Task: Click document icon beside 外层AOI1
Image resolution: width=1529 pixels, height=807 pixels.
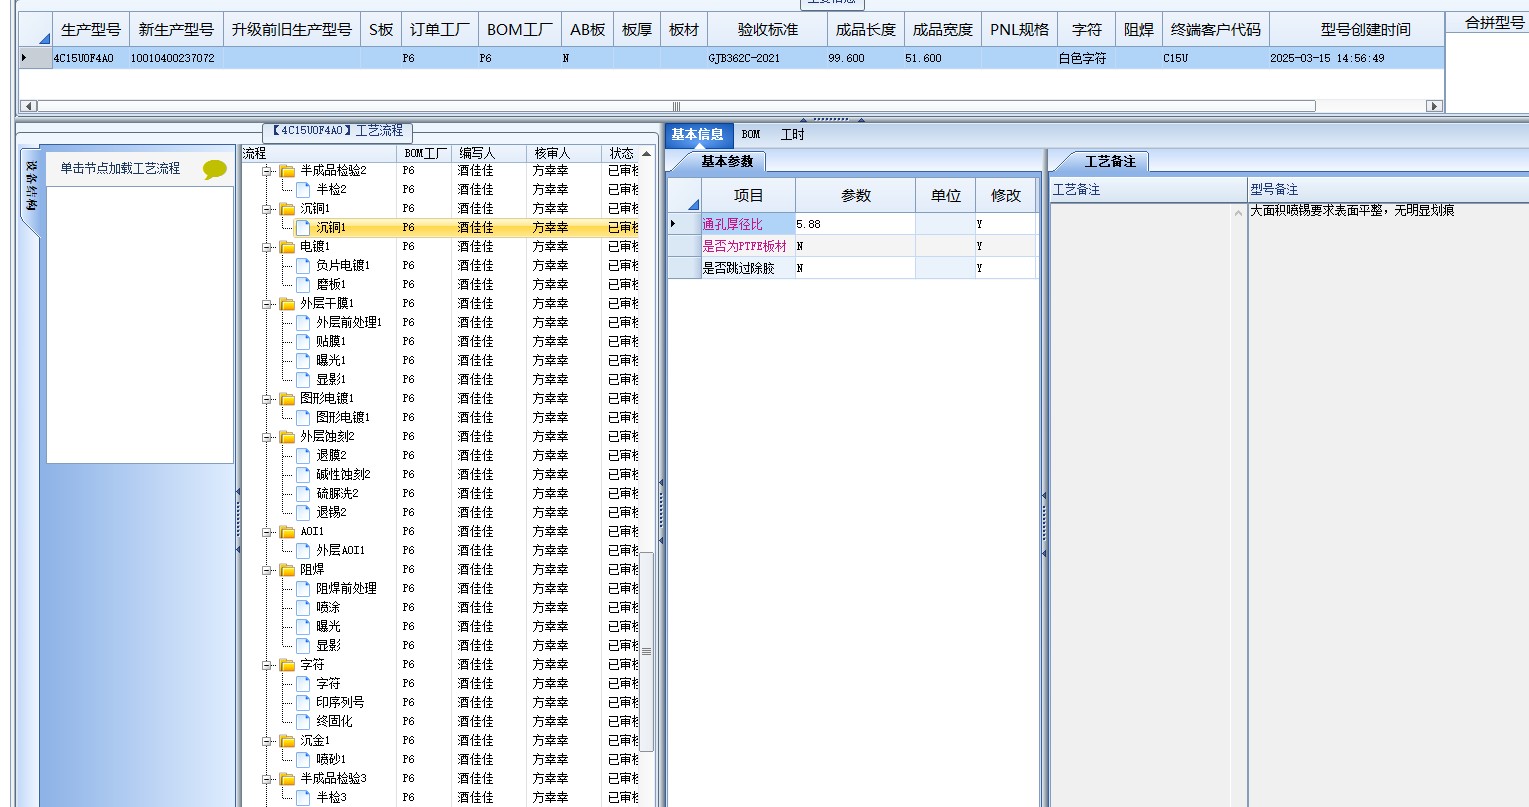Action: coord(303,550)
